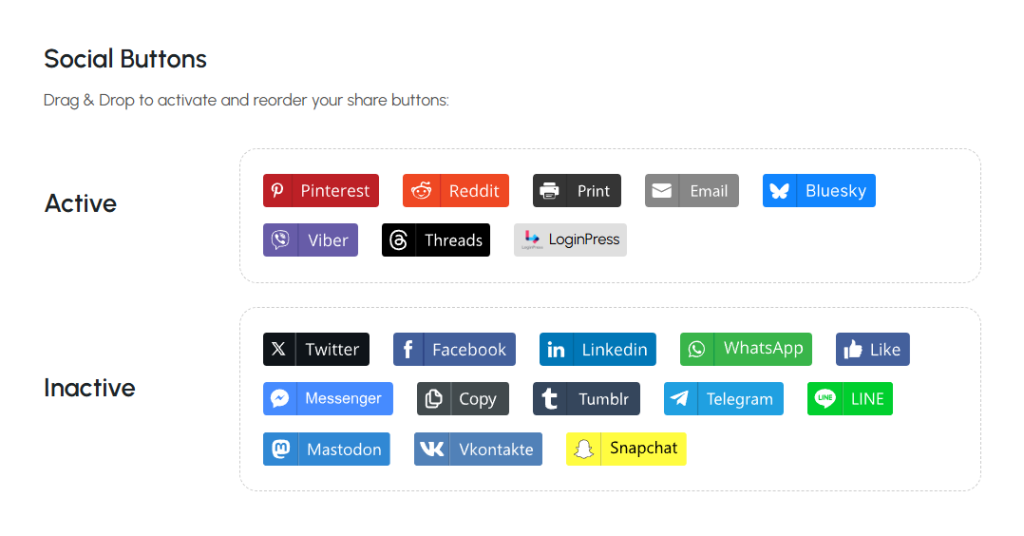
Task: Click the Pinterest logo icon
Action: click(x=278, y=190)
